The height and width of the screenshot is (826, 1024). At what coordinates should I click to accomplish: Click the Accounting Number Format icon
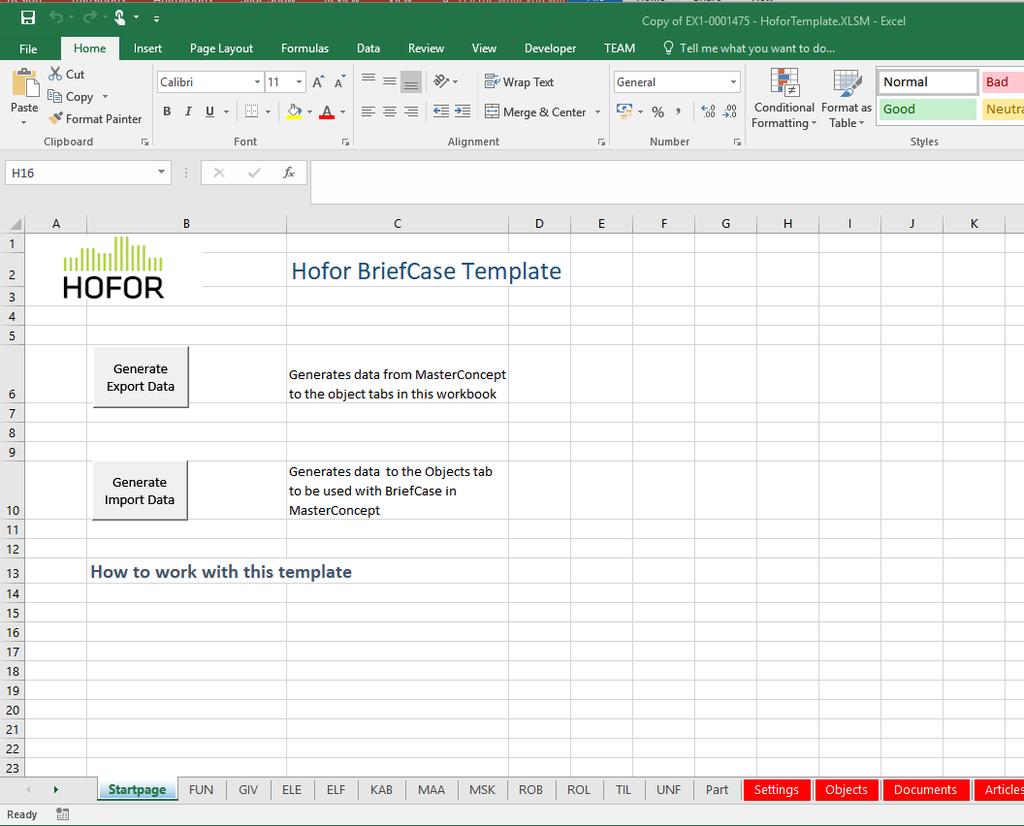point(624,111)
